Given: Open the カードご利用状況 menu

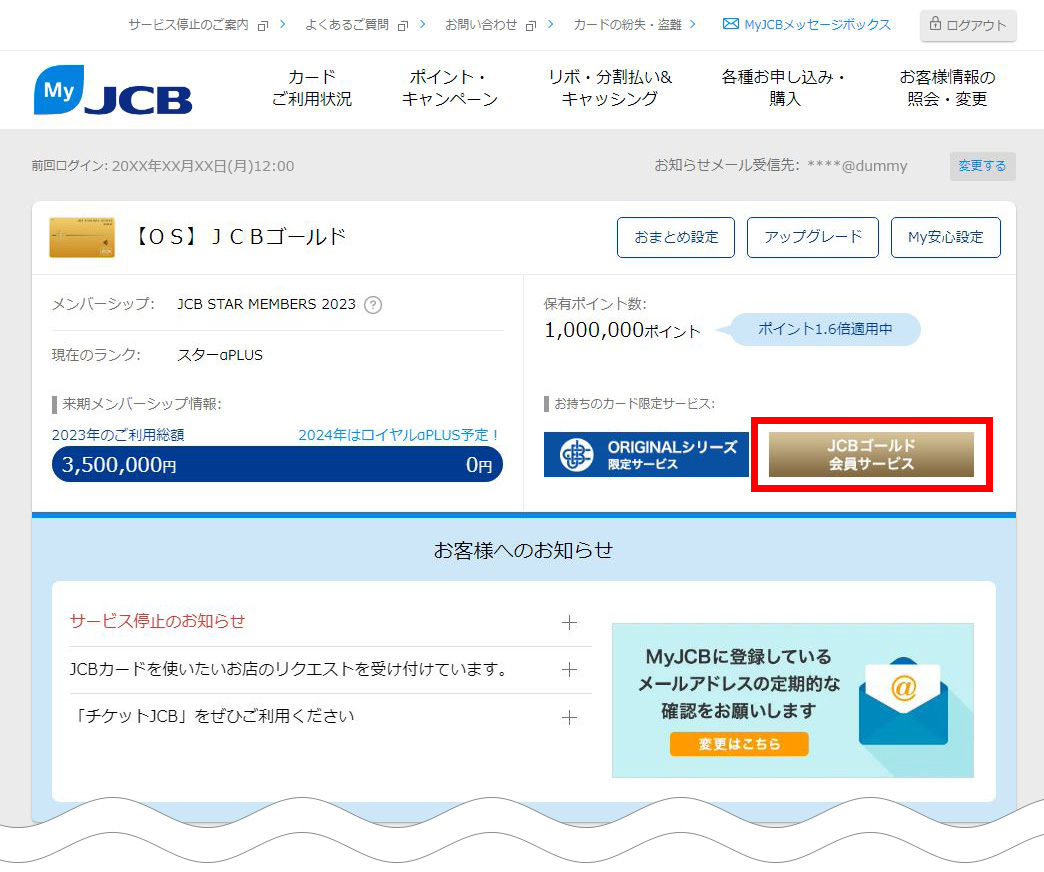Looking at the screenshot, I should point(312,88).
